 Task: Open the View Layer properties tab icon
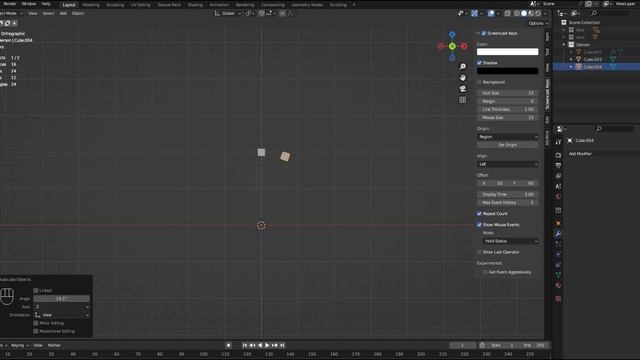pyautogui.click(x=558, y=176)
